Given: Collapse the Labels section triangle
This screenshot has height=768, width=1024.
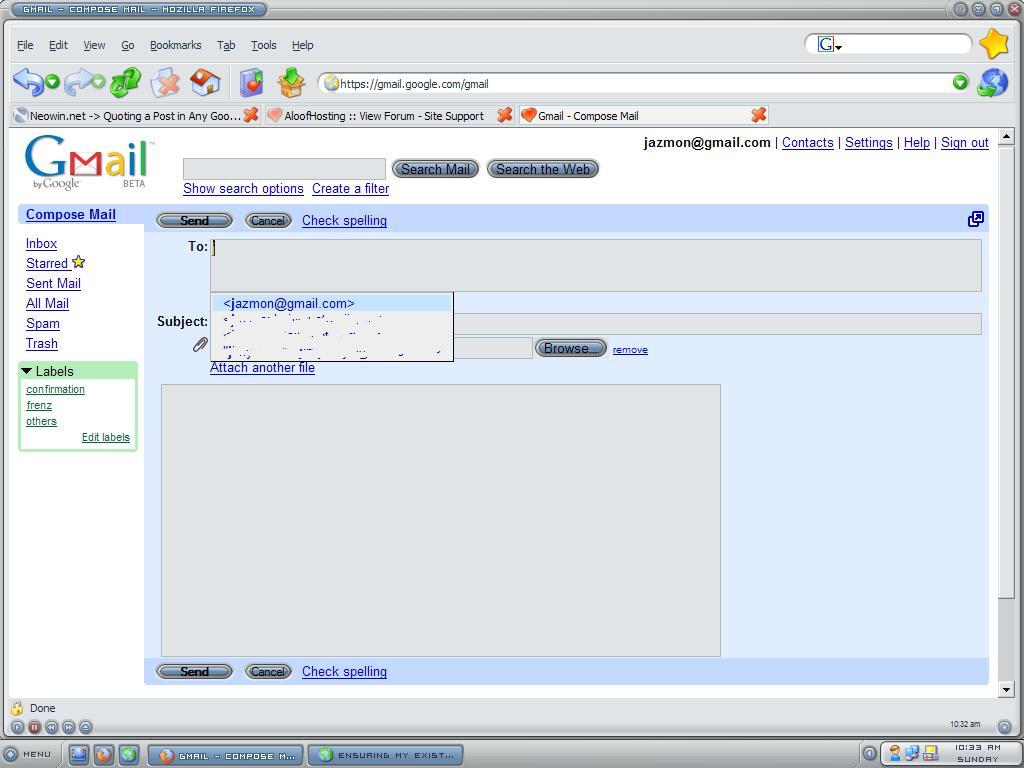Looking at the screenshot, I should [27, 371].
